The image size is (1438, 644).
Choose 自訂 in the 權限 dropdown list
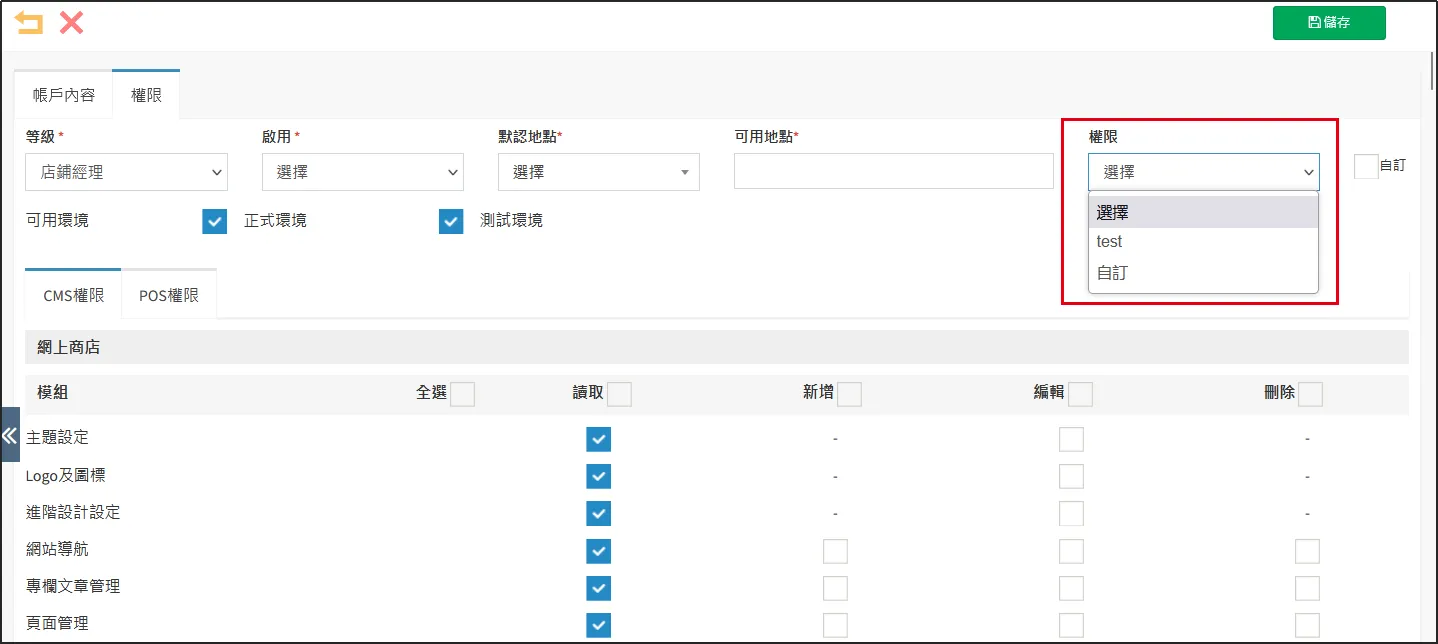pos(1113,272)
